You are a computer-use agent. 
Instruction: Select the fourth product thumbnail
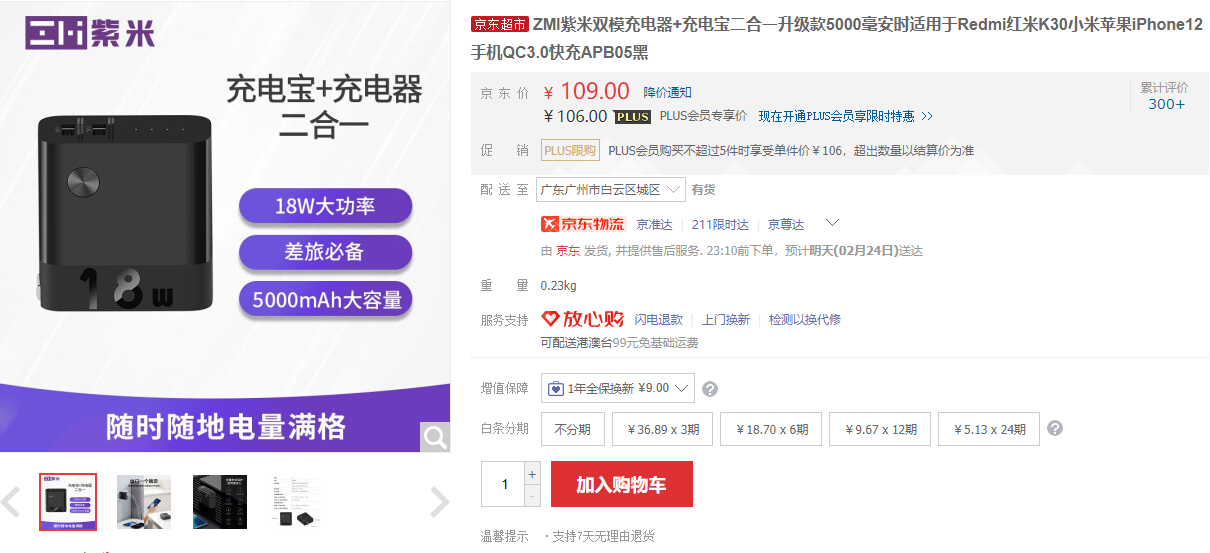coord(296,501)
